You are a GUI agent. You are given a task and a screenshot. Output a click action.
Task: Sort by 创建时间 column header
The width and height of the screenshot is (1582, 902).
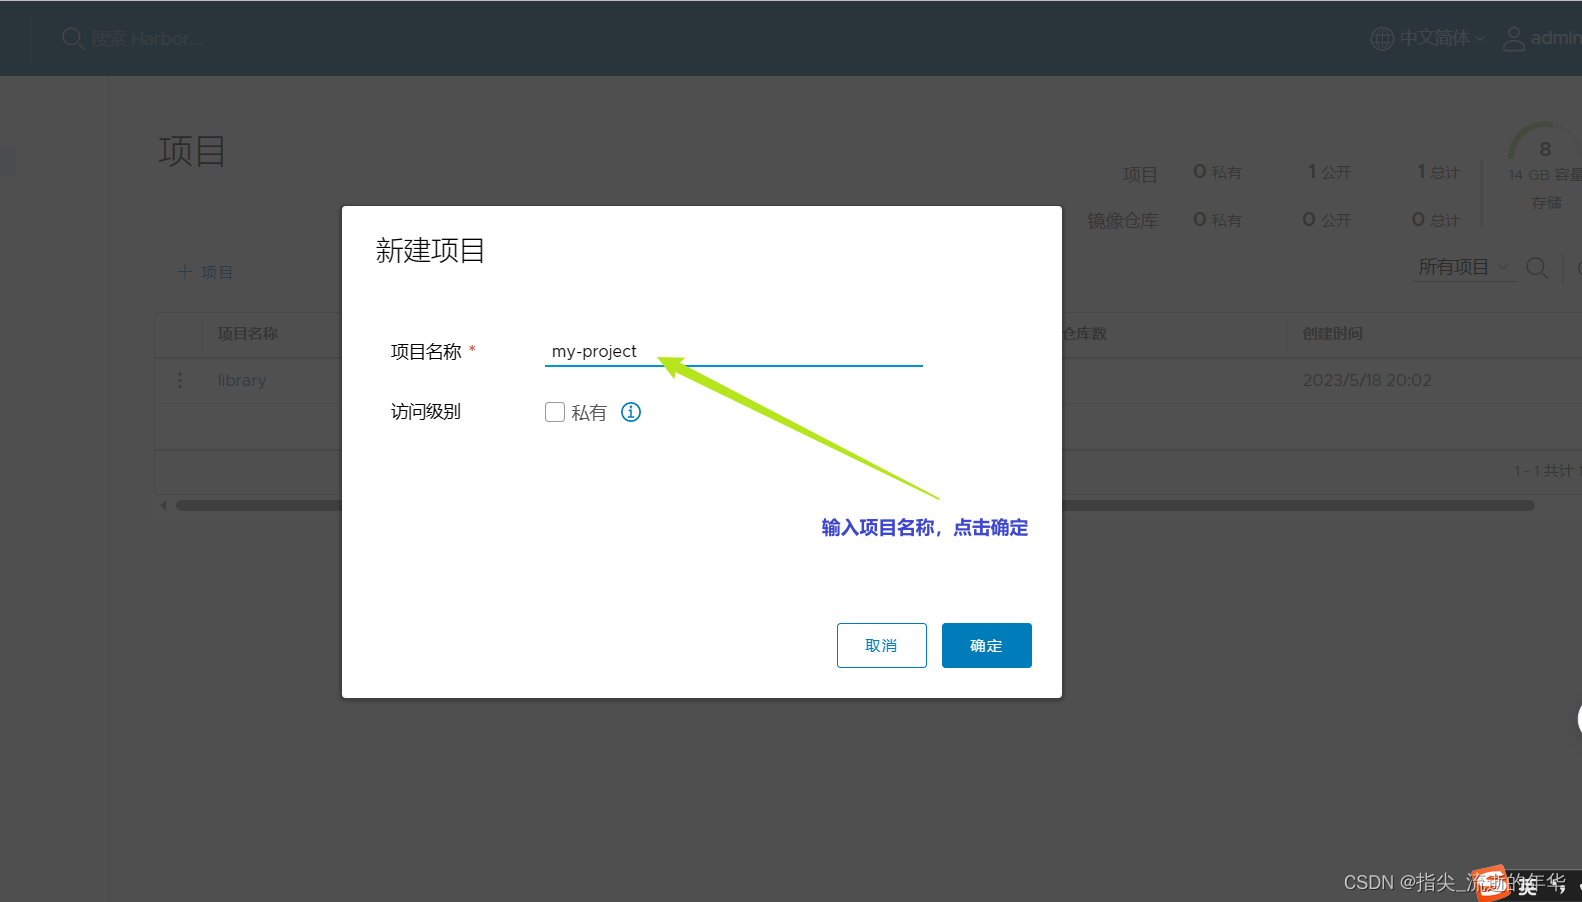click(x=1333, y=334)
